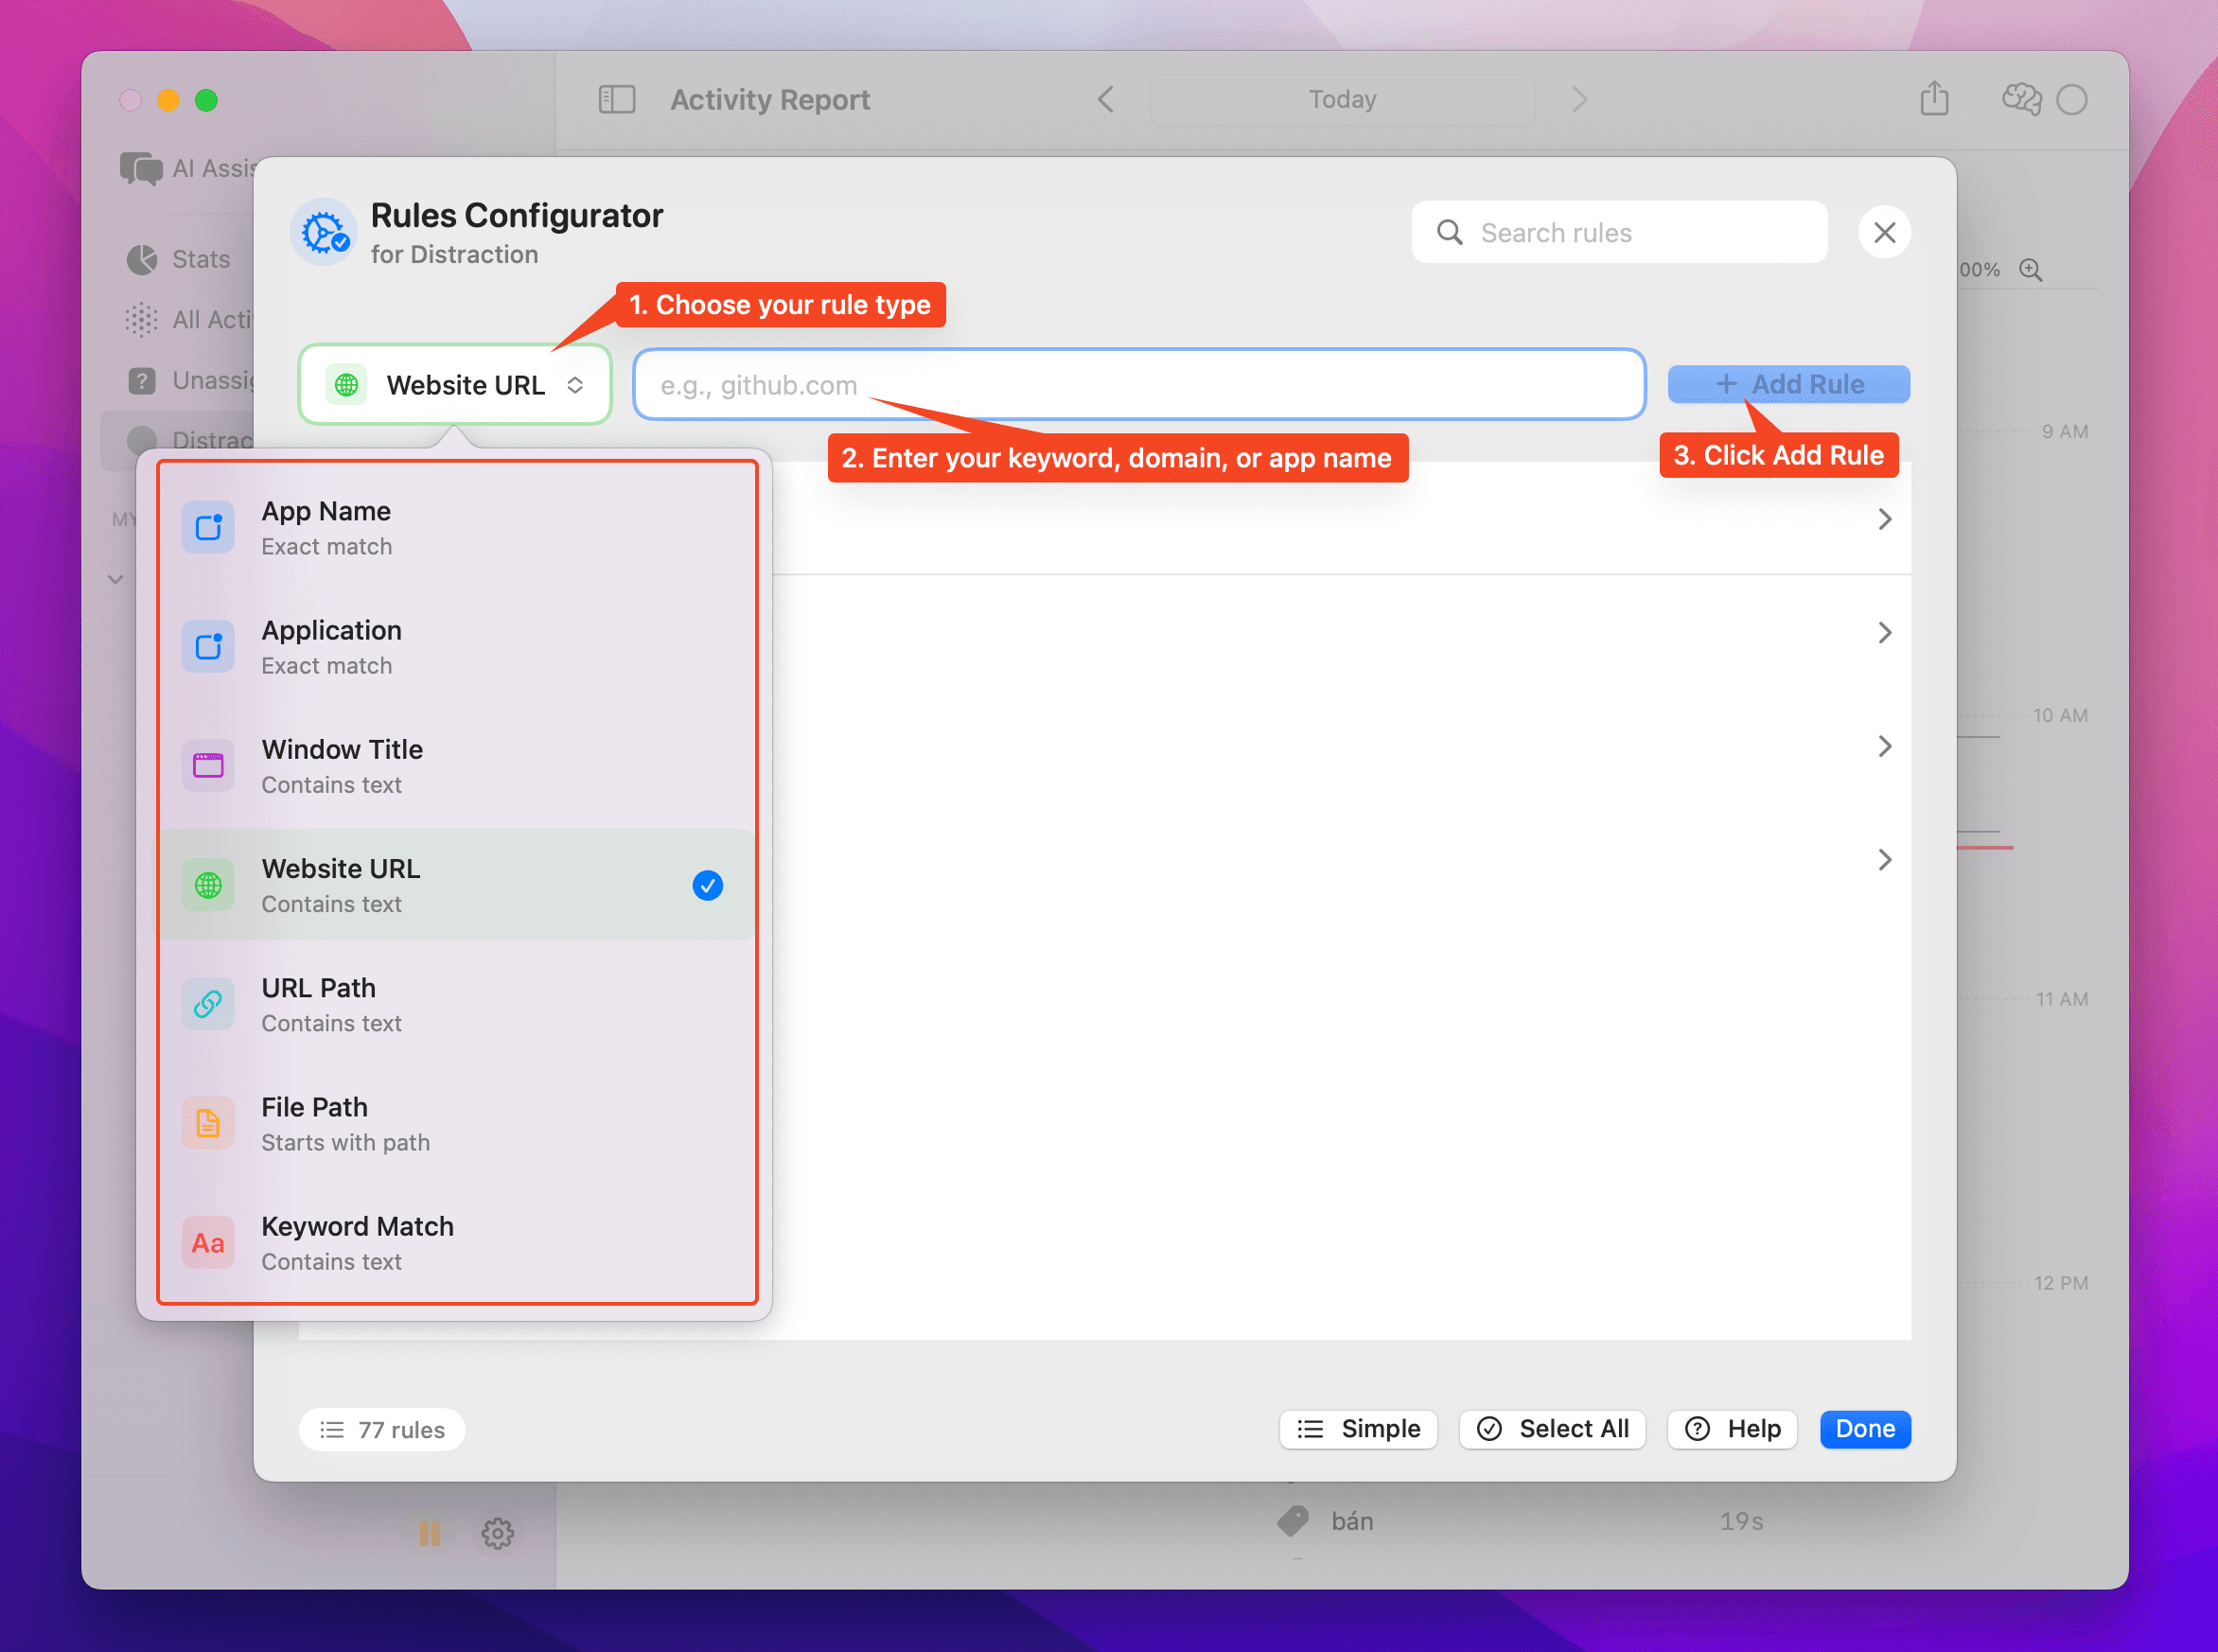Select the Website URL checked option
Viewport: 2218px width, 1652px height.
(x=455, y=885)
